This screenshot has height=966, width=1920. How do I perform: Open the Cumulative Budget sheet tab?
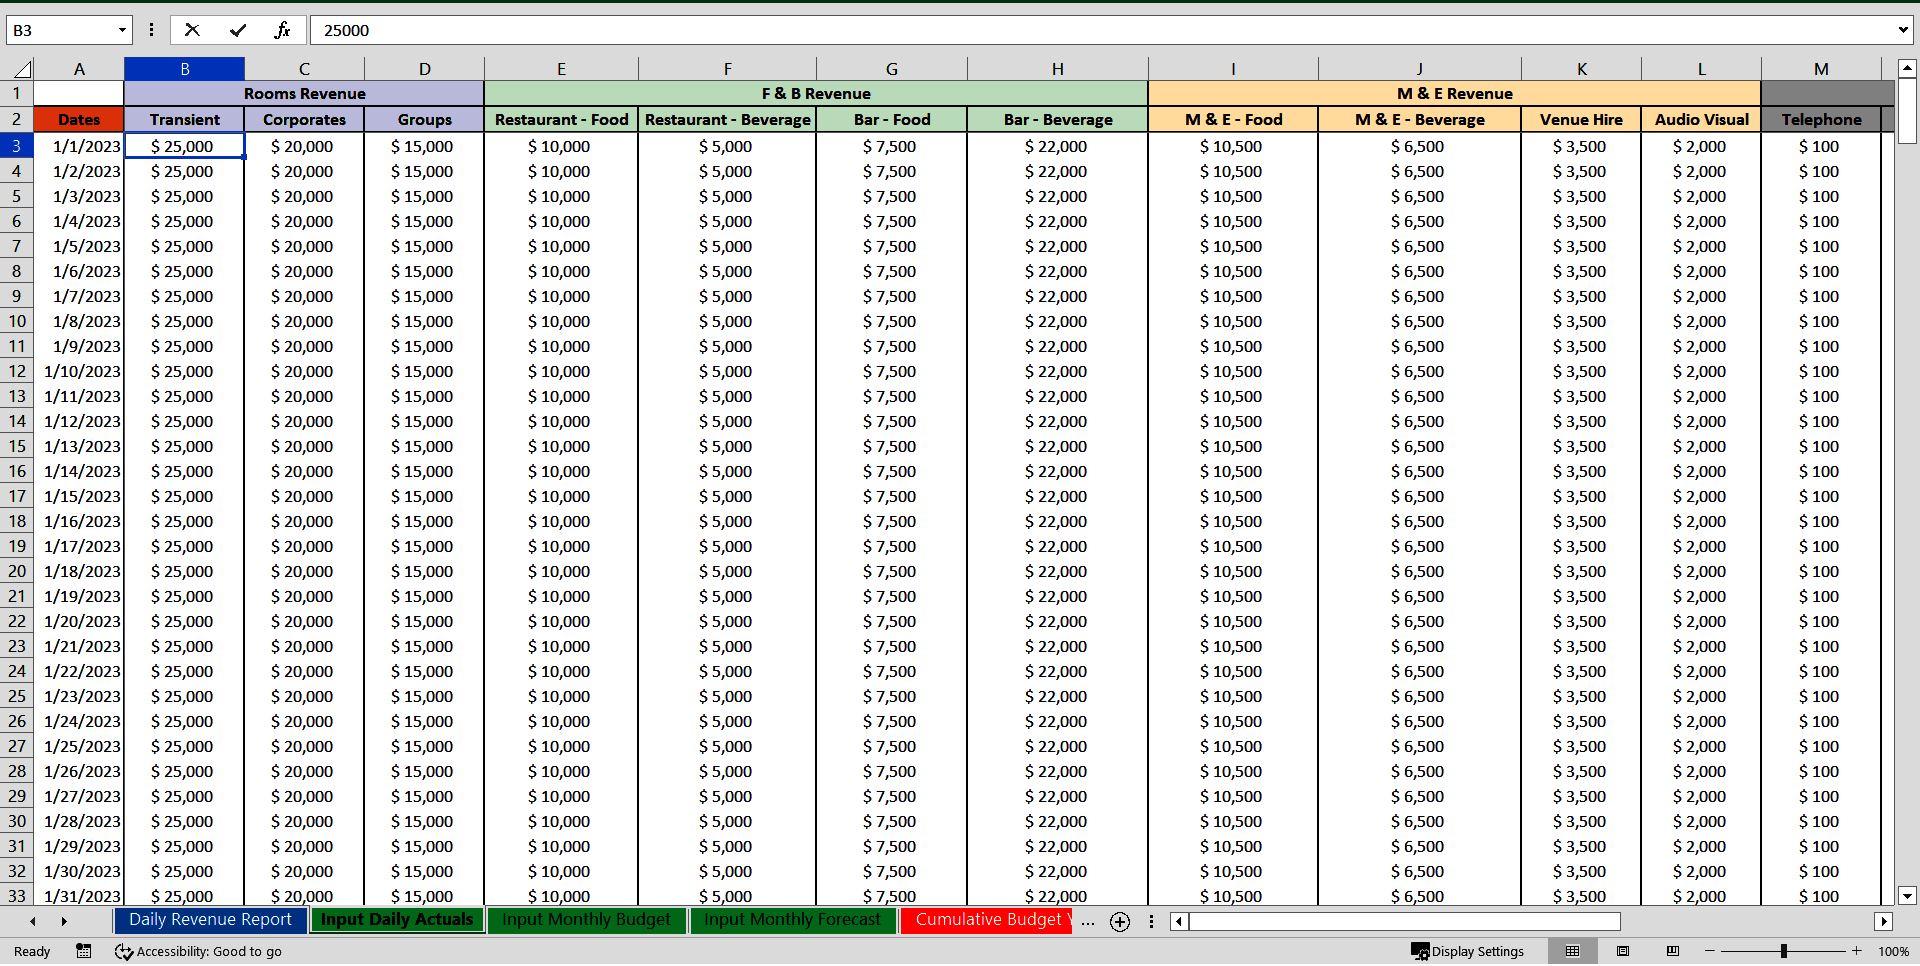click(987, 920)
